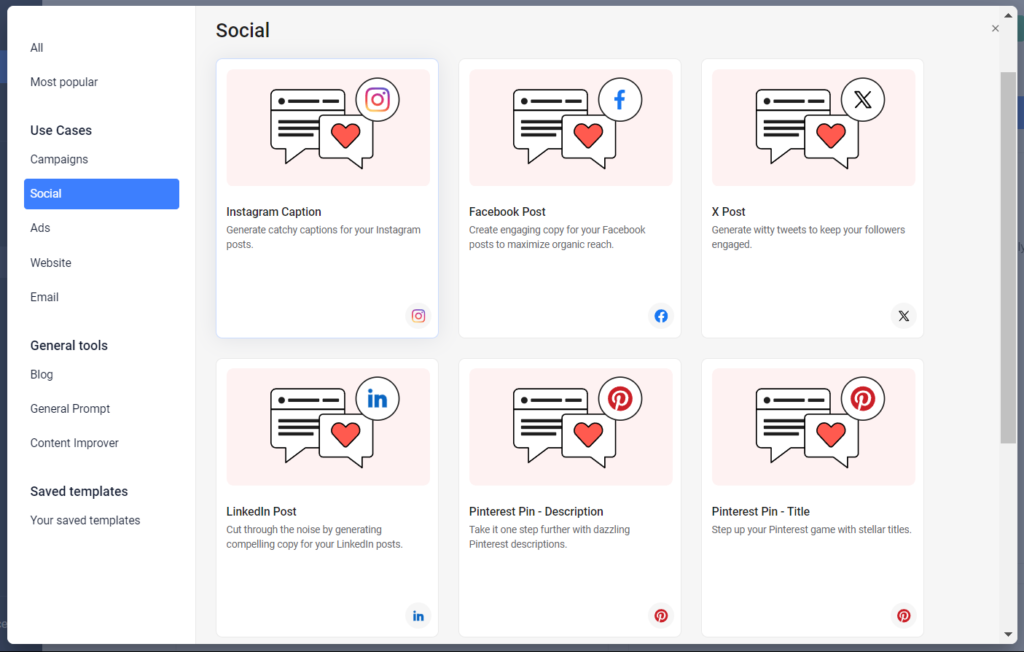The image size is (1024, 652).
Task: Show All templates in sidebar
Action: click(x=37, y=48)
